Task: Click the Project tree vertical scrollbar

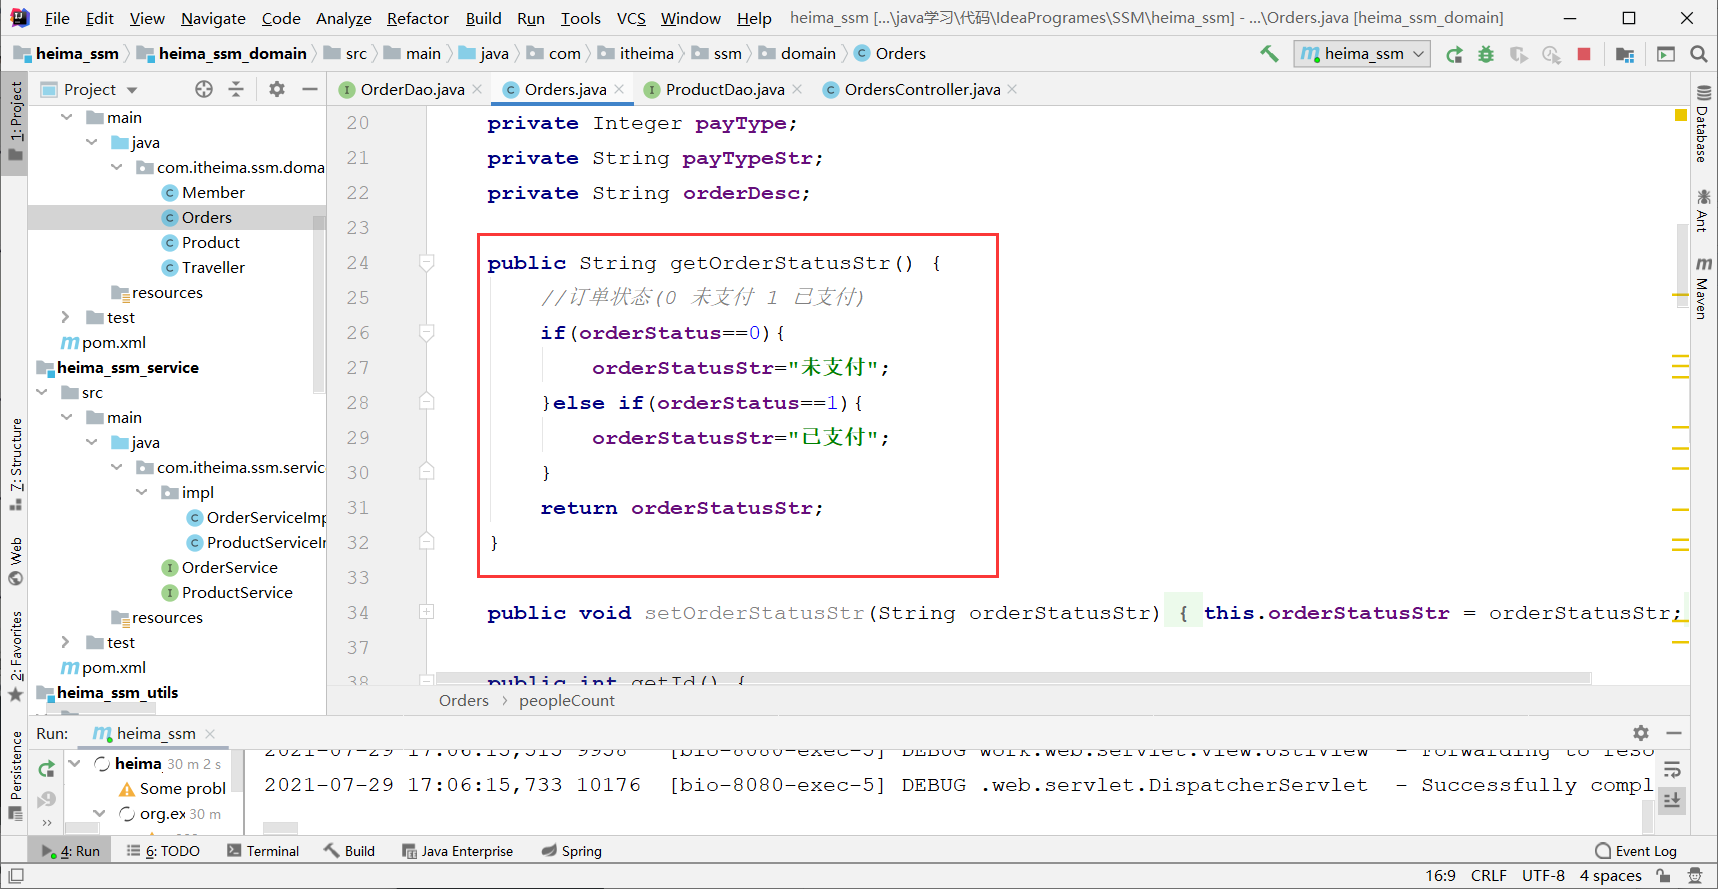Action: [319, 305]
